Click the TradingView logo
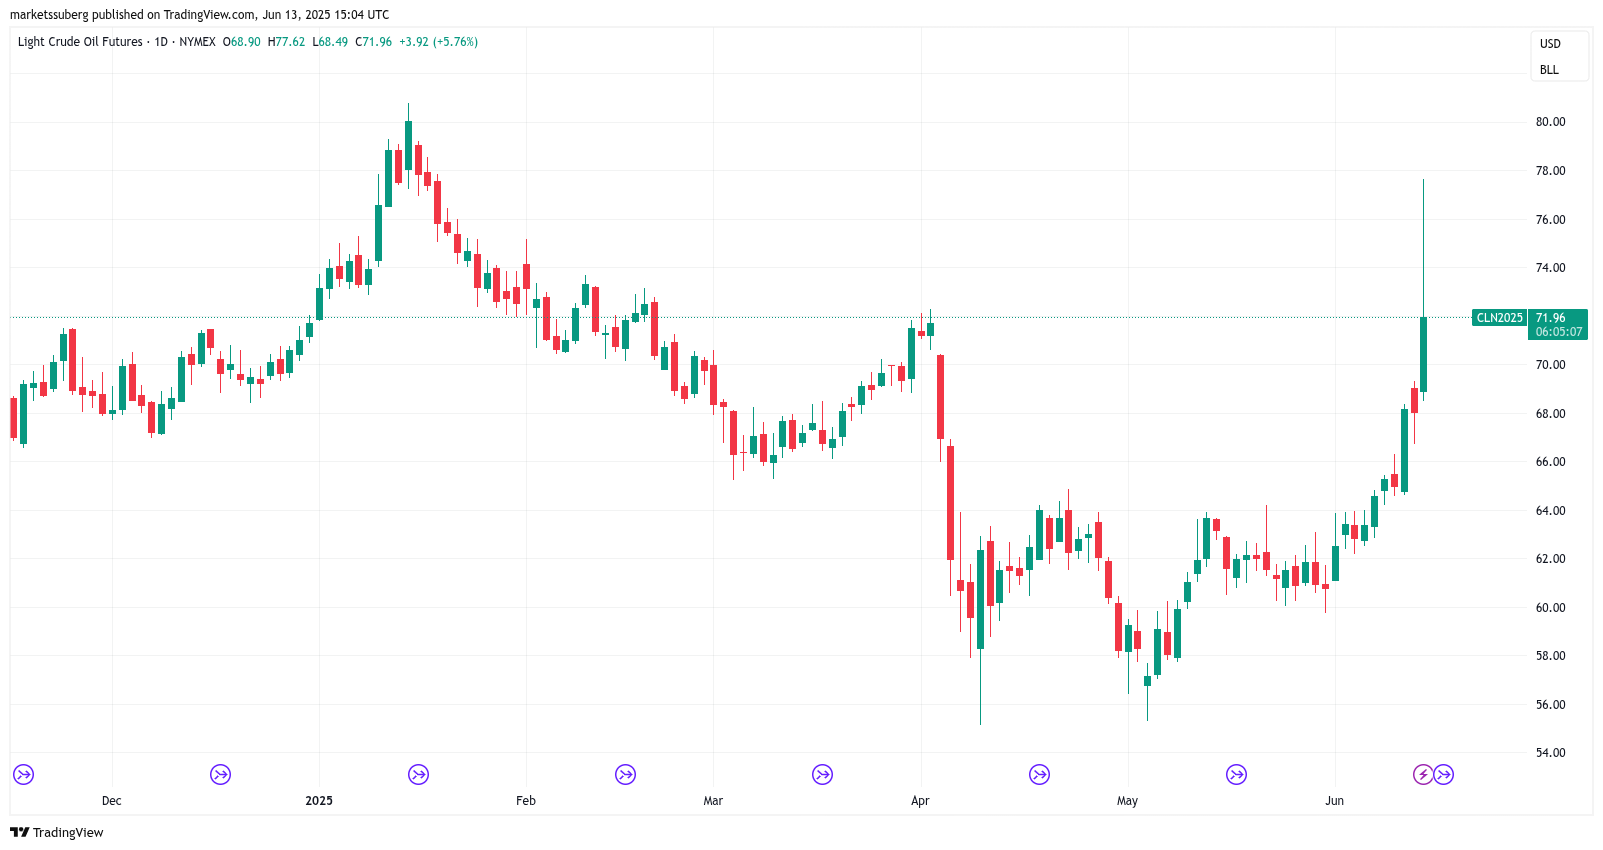 57,832
